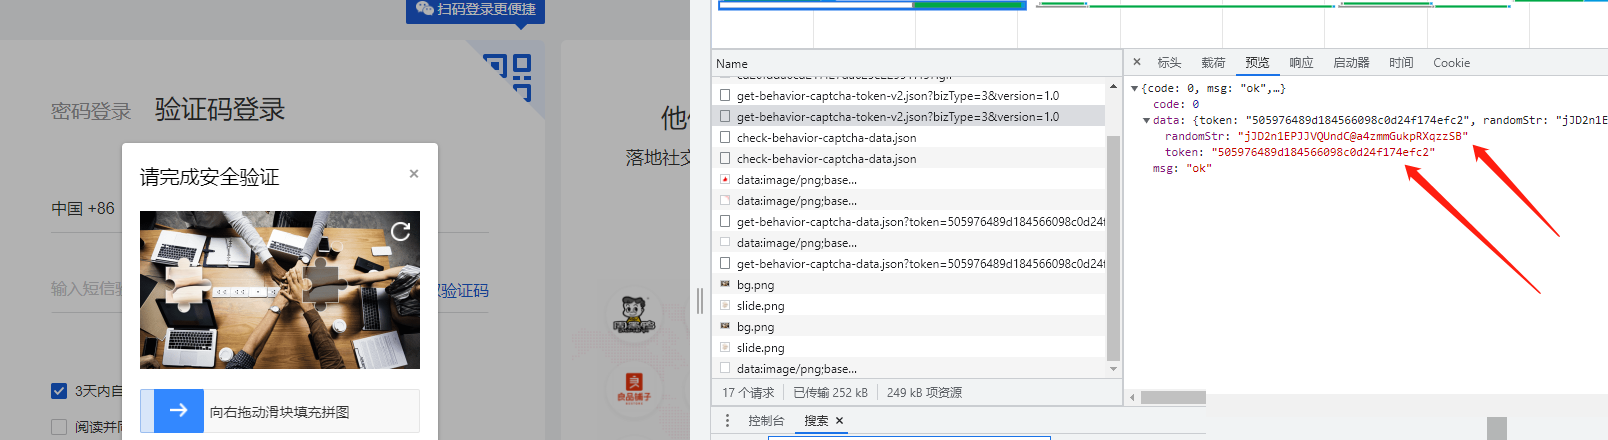The height and width of the screenshot is (440, 1608).
Task: Click the 已传输 252 kB status entry
Action: click(830, 393)
